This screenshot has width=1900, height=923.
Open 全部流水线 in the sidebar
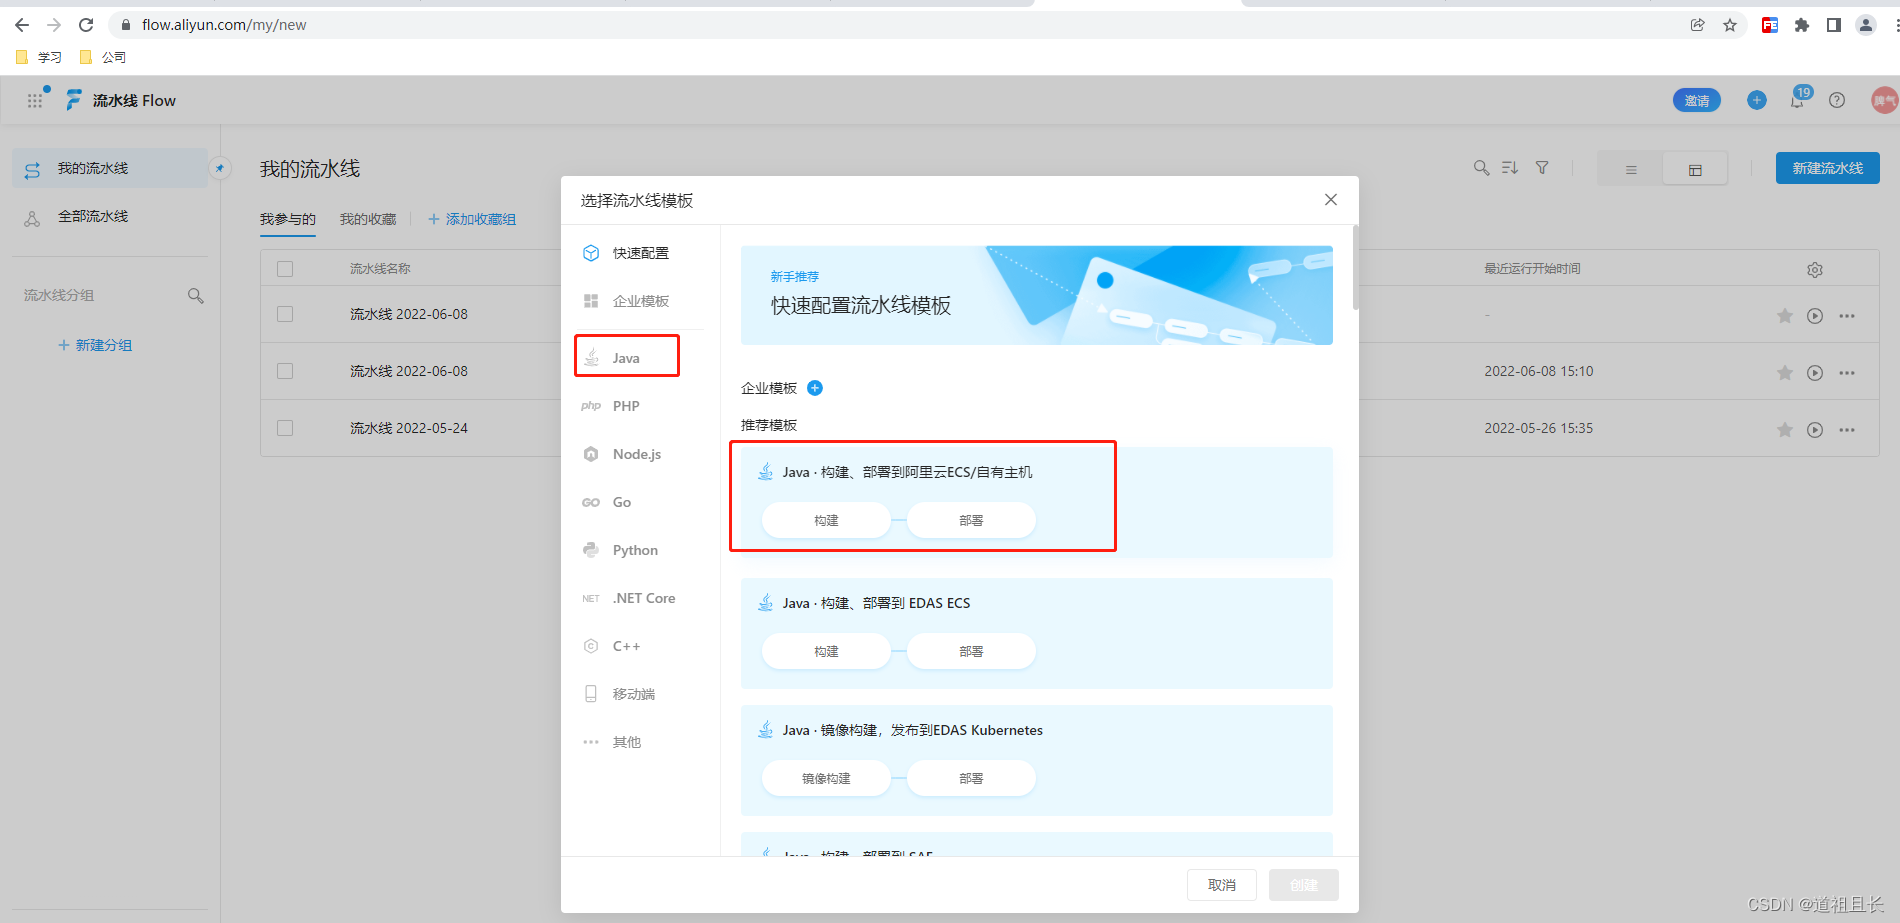110,216
